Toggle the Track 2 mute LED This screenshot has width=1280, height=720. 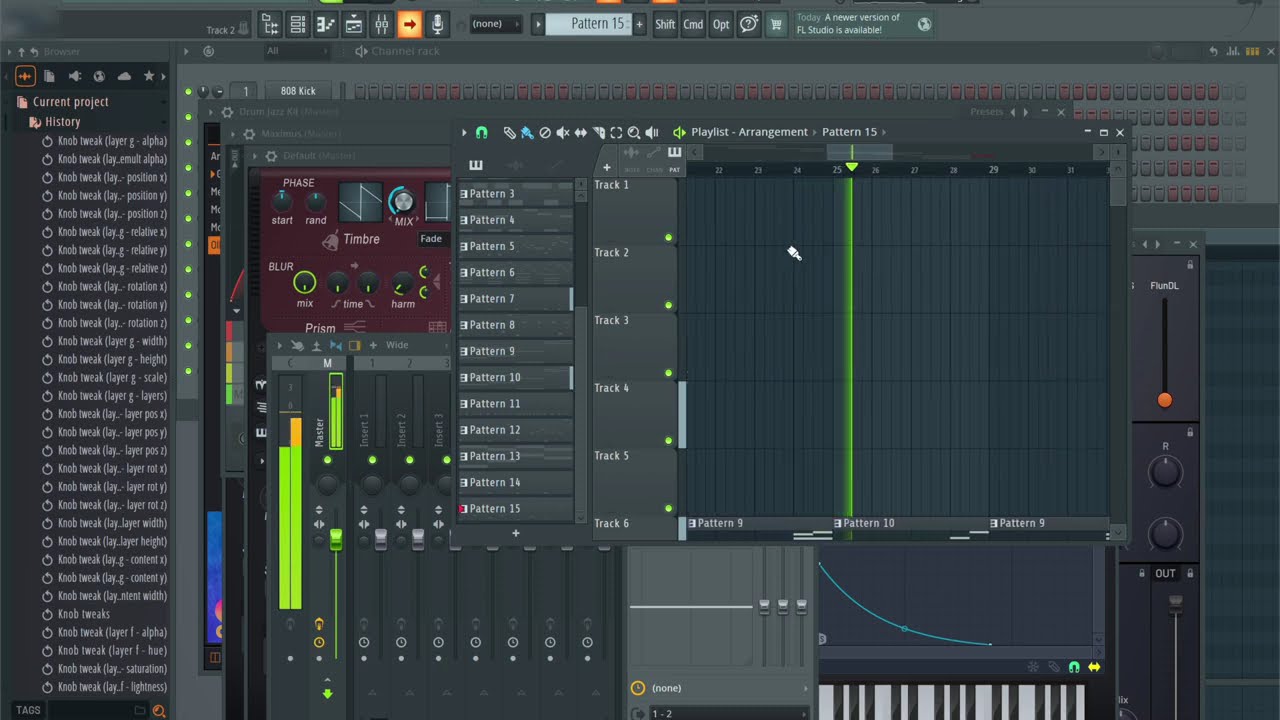(668, 305)
